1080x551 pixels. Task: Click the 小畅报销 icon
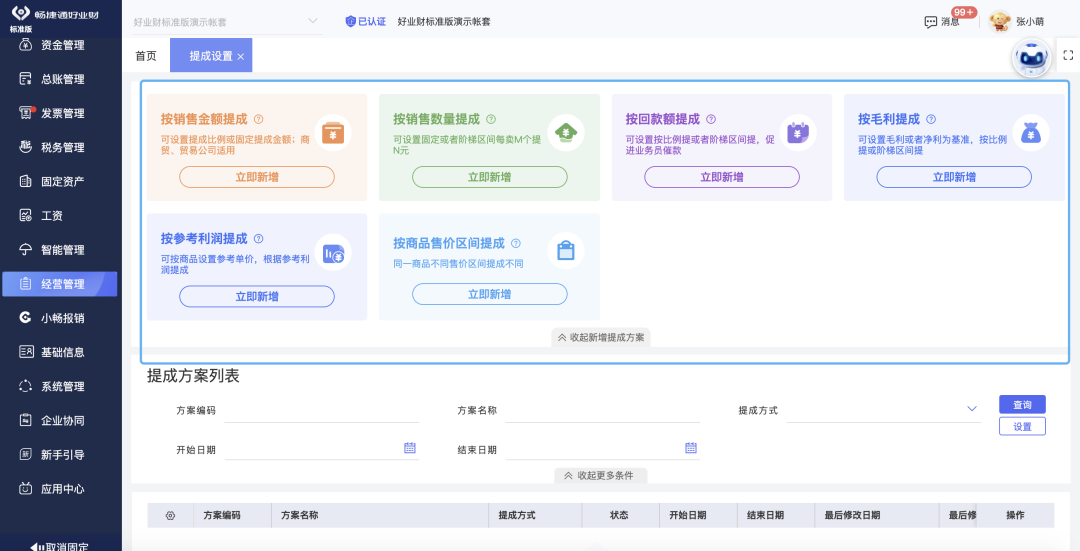(x=25, y=318)
